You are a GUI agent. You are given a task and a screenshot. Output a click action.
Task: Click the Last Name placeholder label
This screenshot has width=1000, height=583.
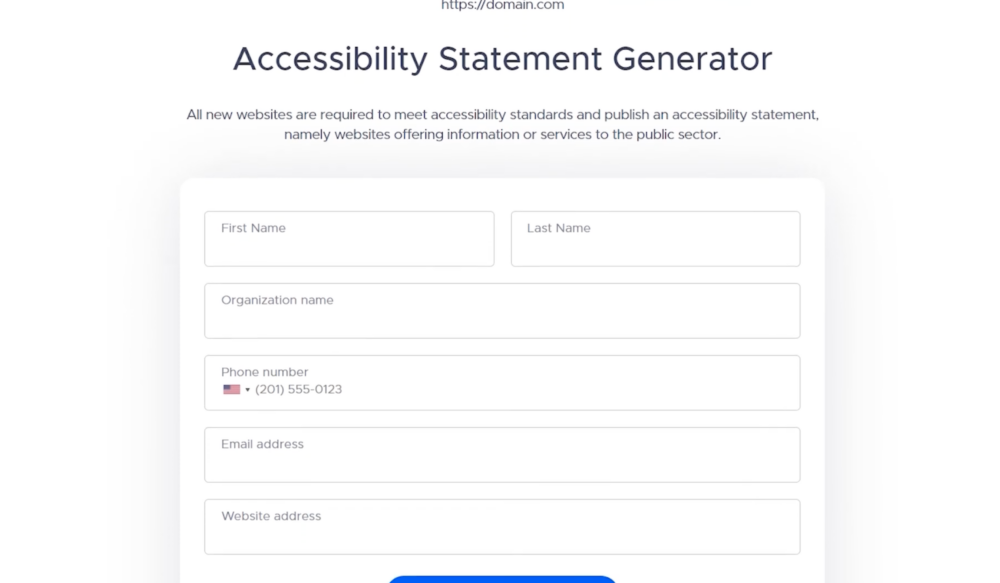click(x=558, y=227)
